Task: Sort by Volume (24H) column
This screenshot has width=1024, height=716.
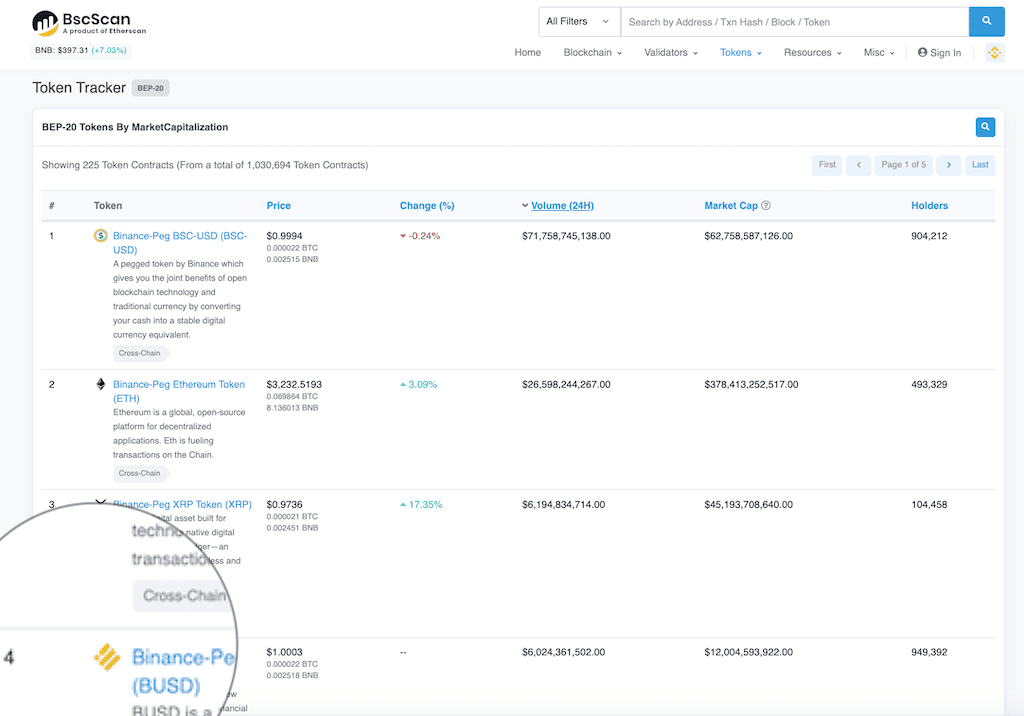Action: pos(562,205)
